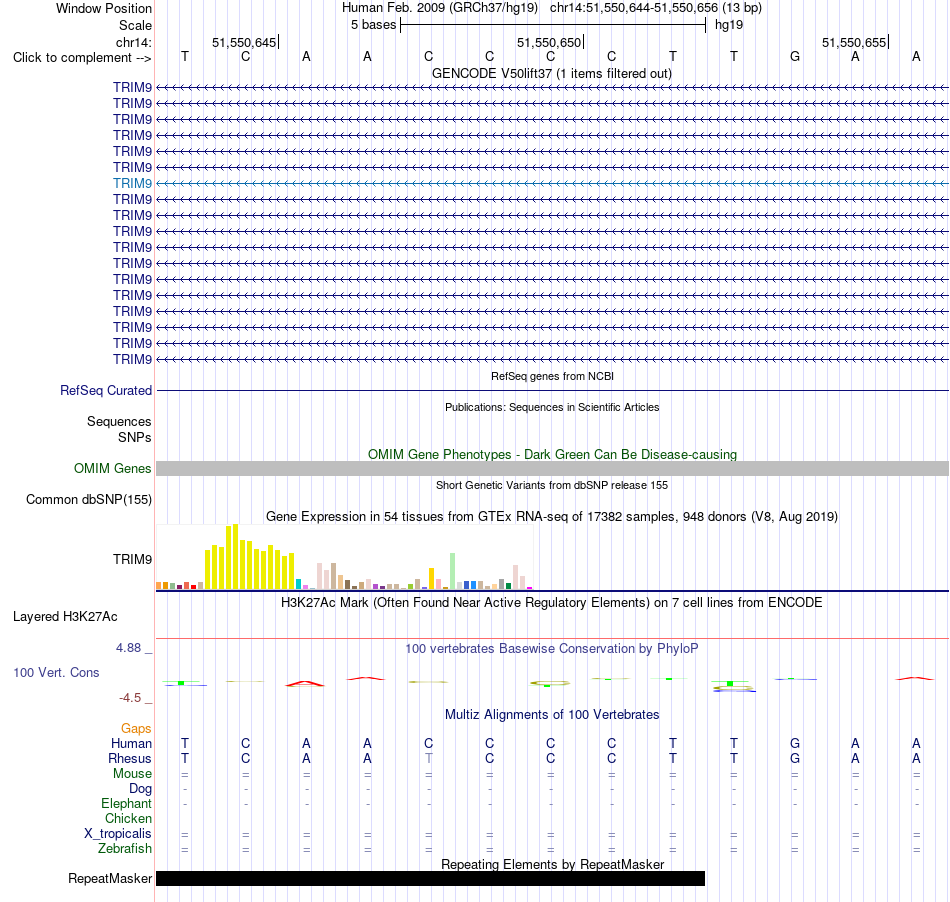Open "Short Genetic Variants from dbSNP release 155"
The height and width of the screenshot is (902, 950).
pyautogui.click(x=552, y=485)
